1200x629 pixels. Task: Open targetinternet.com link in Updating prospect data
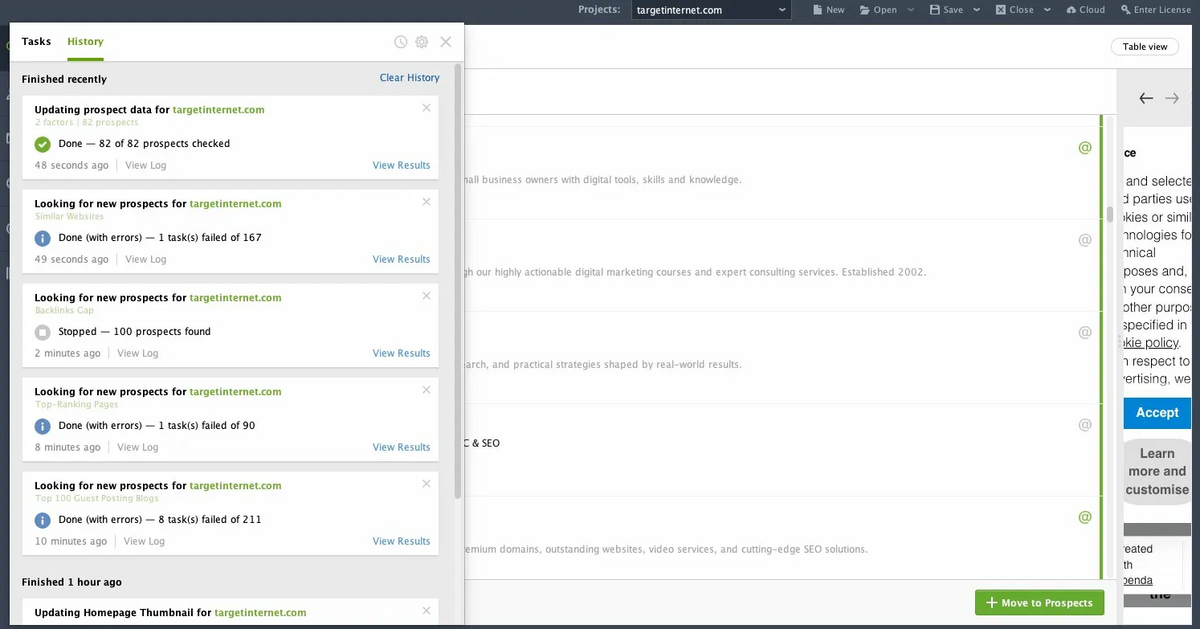coord(218,109)
